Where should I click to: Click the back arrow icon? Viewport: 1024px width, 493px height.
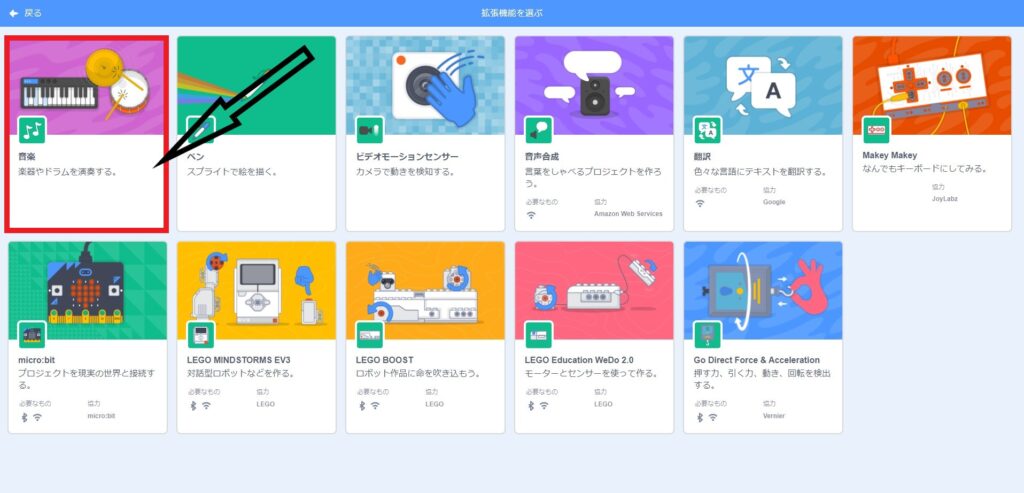coord(13,13)
